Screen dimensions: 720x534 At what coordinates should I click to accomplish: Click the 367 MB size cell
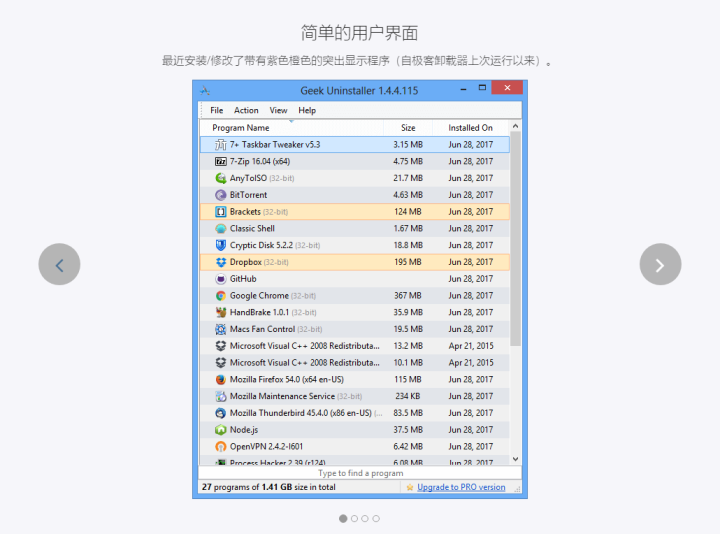click(x=408, y=296)
